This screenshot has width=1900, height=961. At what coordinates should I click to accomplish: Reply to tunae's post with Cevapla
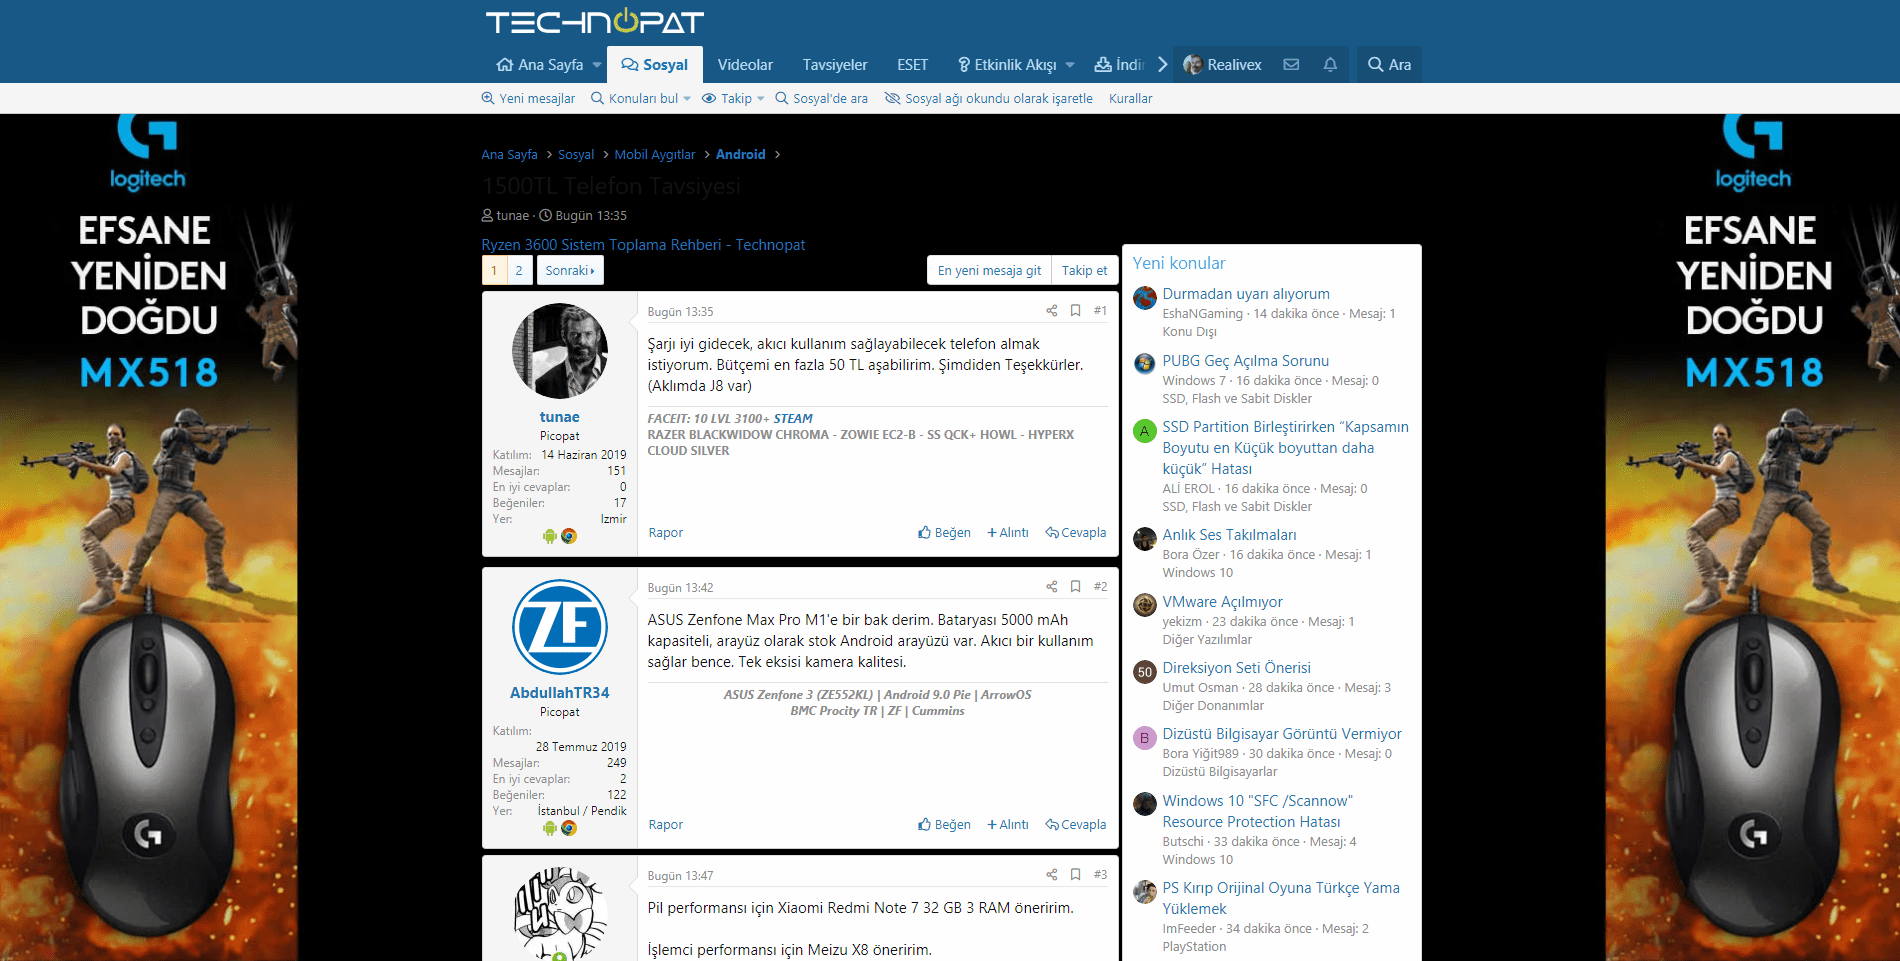[x=1076, y=533]
